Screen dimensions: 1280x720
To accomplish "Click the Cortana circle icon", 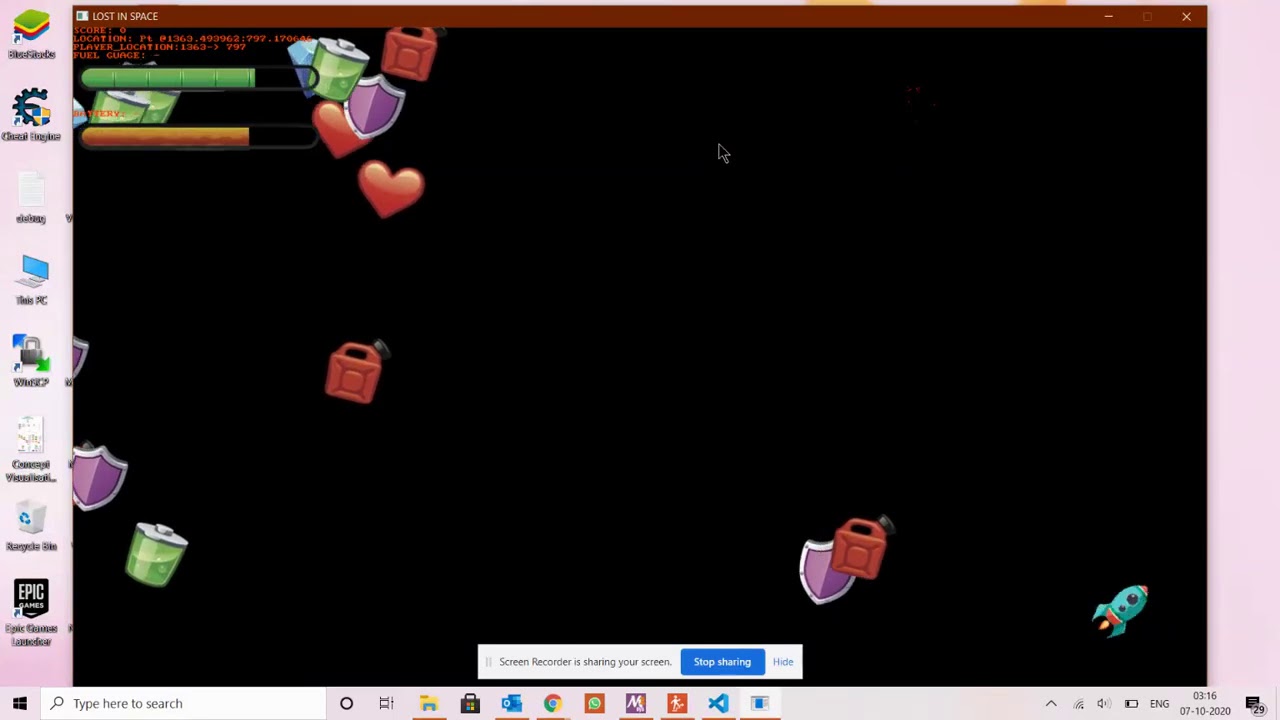I will (x=346, y=703).
